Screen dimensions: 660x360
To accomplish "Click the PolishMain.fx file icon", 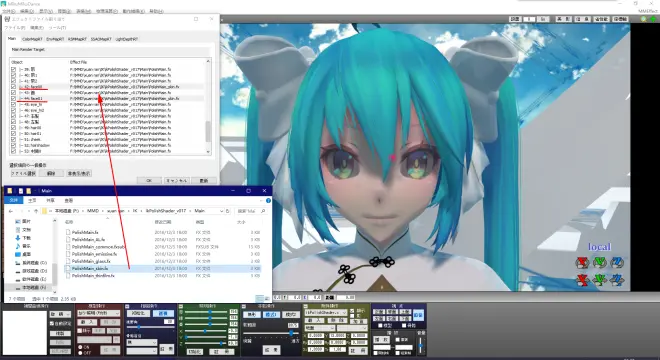I will coord(68,232).
